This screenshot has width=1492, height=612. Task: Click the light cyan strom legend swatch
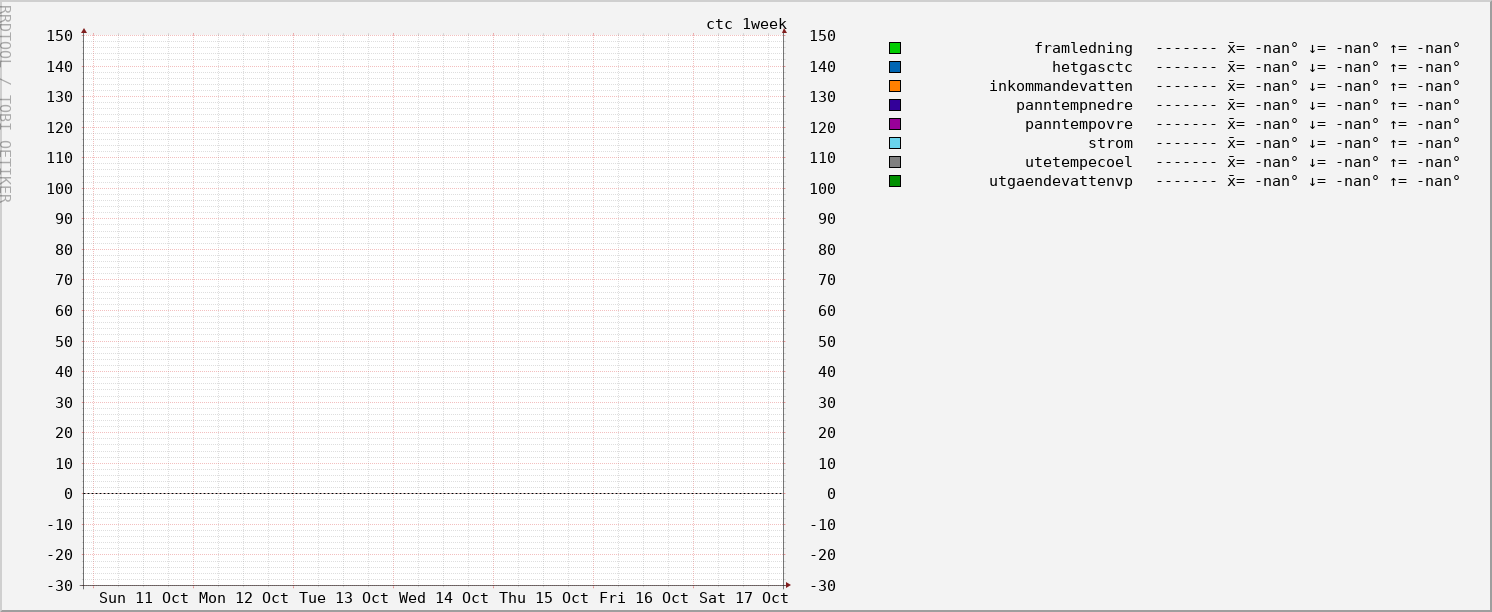click(894, 143)
